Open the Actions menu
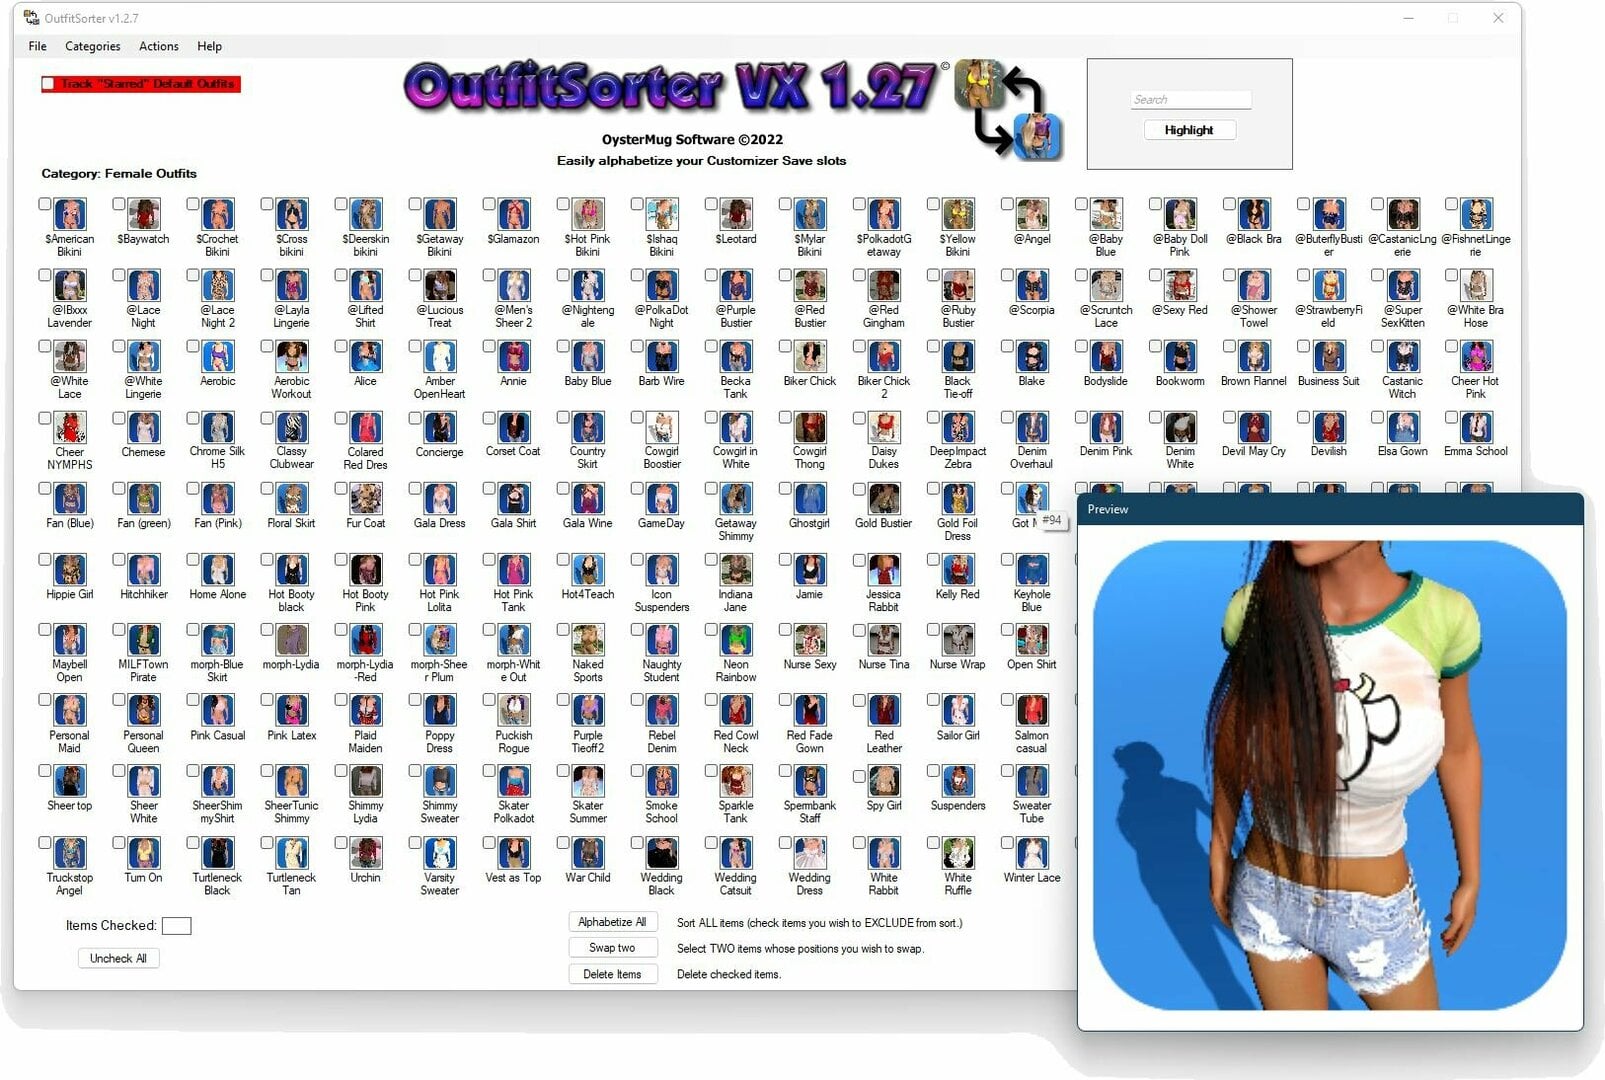Screen dimensions: 1605x1080 coord(159,46)
